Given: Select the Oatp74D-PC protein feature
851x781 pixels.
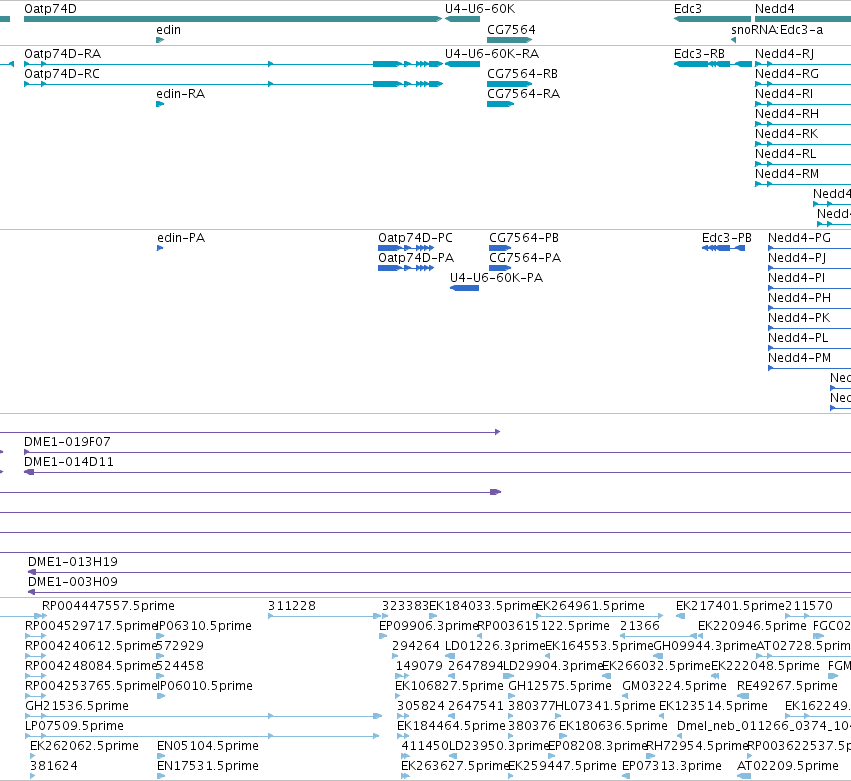Looking at the screenshot, I should tap(406, 248).
